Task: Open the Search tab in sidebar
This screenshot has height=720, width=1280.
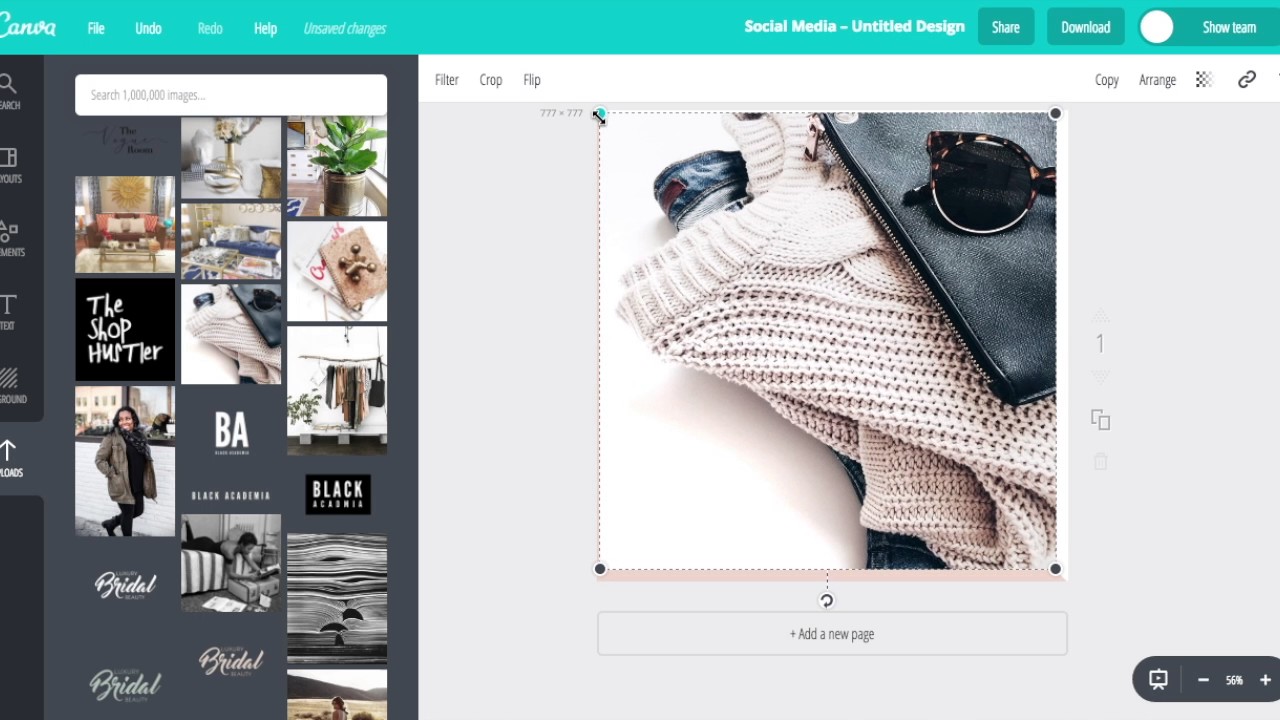Action: point(9,91)
